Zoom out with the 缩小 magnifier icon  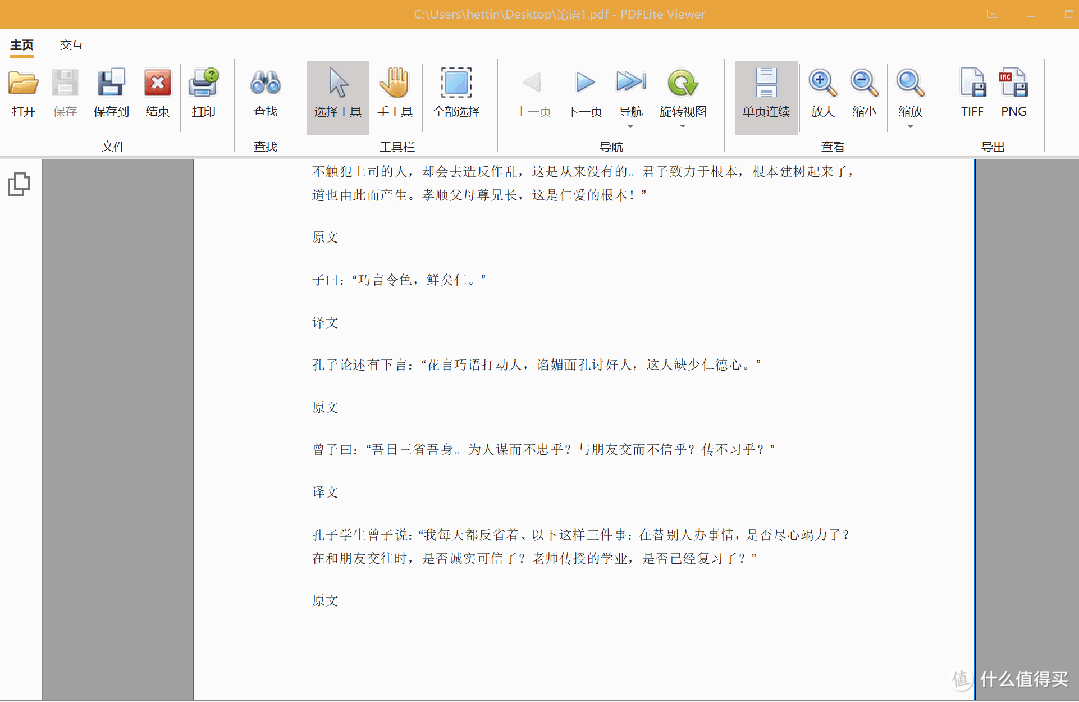[x=864, y=83]
